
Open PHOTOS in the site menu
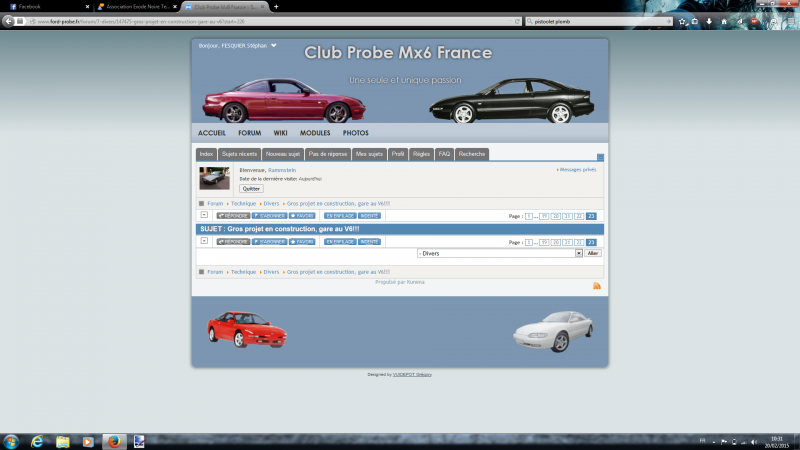tap(356, 133)
